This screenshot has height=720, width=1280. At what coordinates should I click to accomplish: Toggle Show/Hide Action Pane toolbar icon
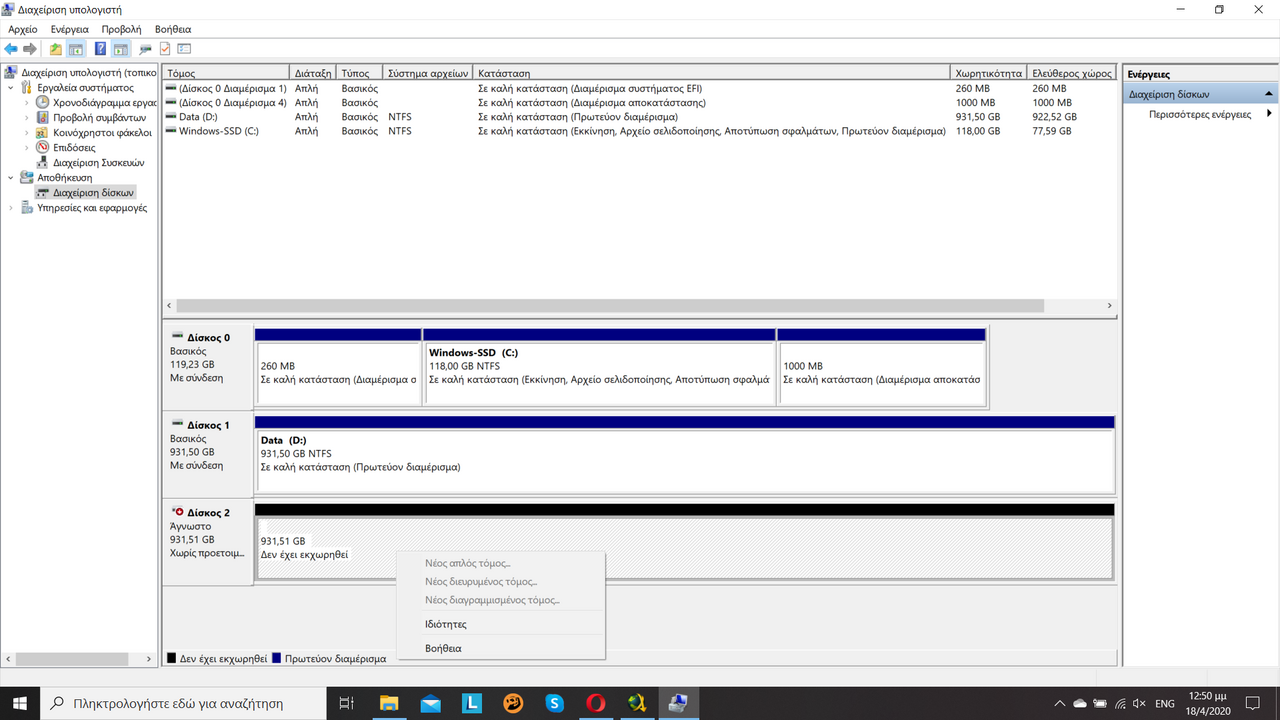[x=120, y=49]
